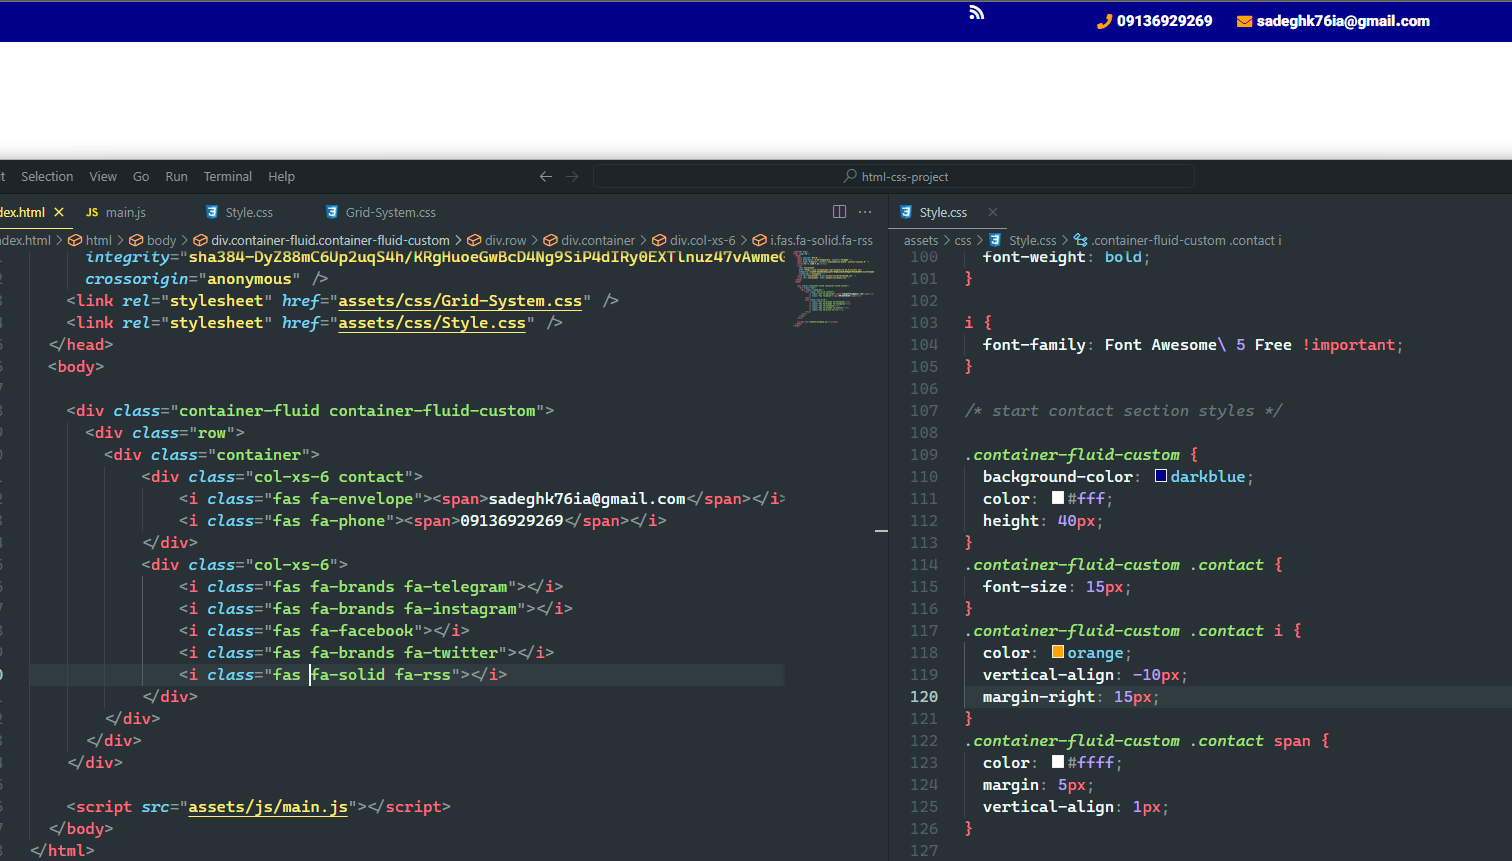Screen dimensions: 1512x861
Task: Open the Terminal menu
Action: coord(228,177)
